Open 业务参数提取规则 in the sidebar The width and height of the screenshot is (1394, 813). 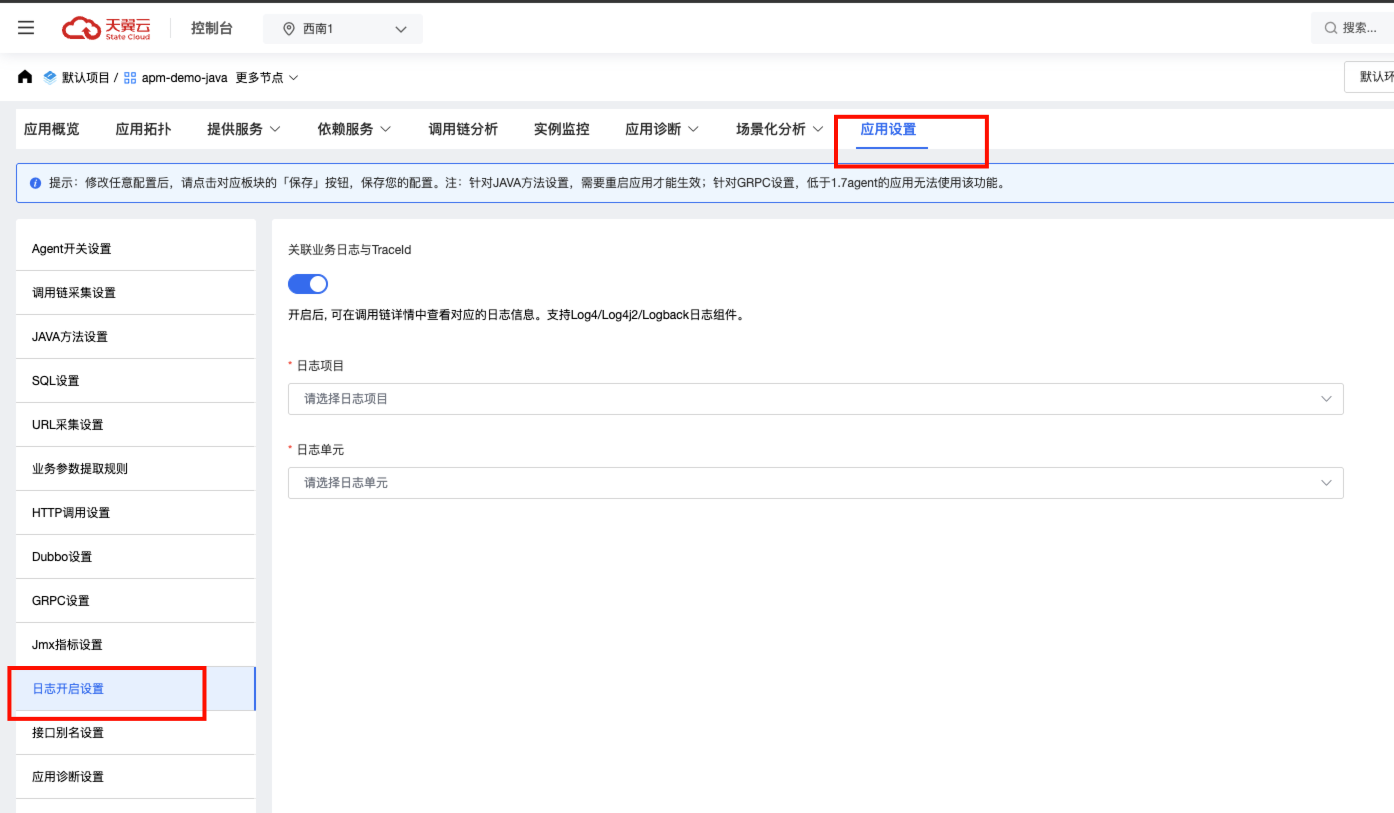[x=136, y=469]
